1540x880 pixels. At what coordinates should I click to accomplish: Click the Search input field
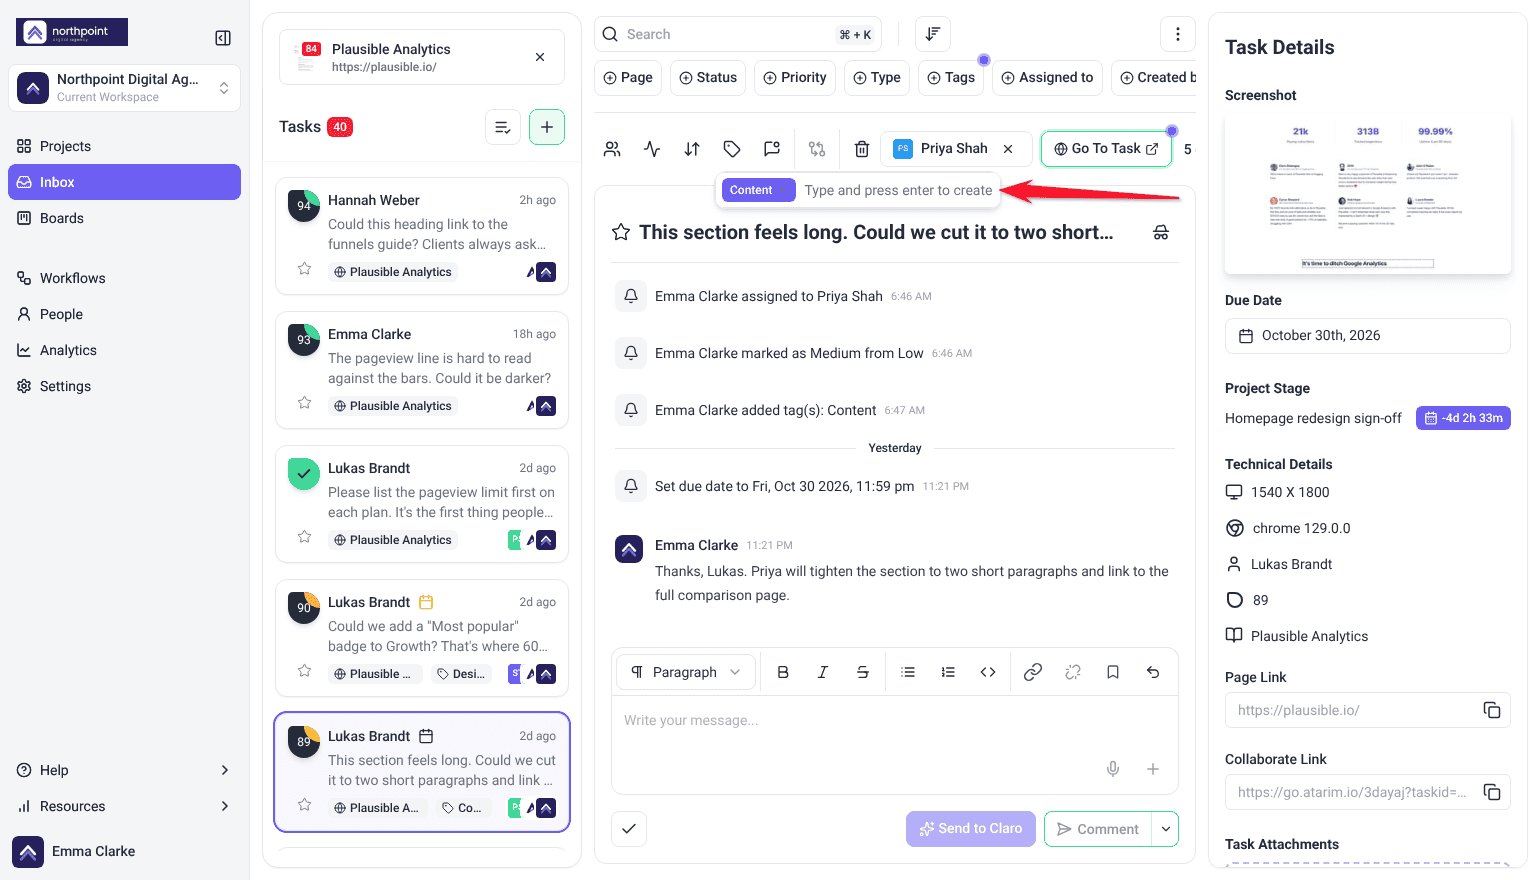(x=738, y=34)
